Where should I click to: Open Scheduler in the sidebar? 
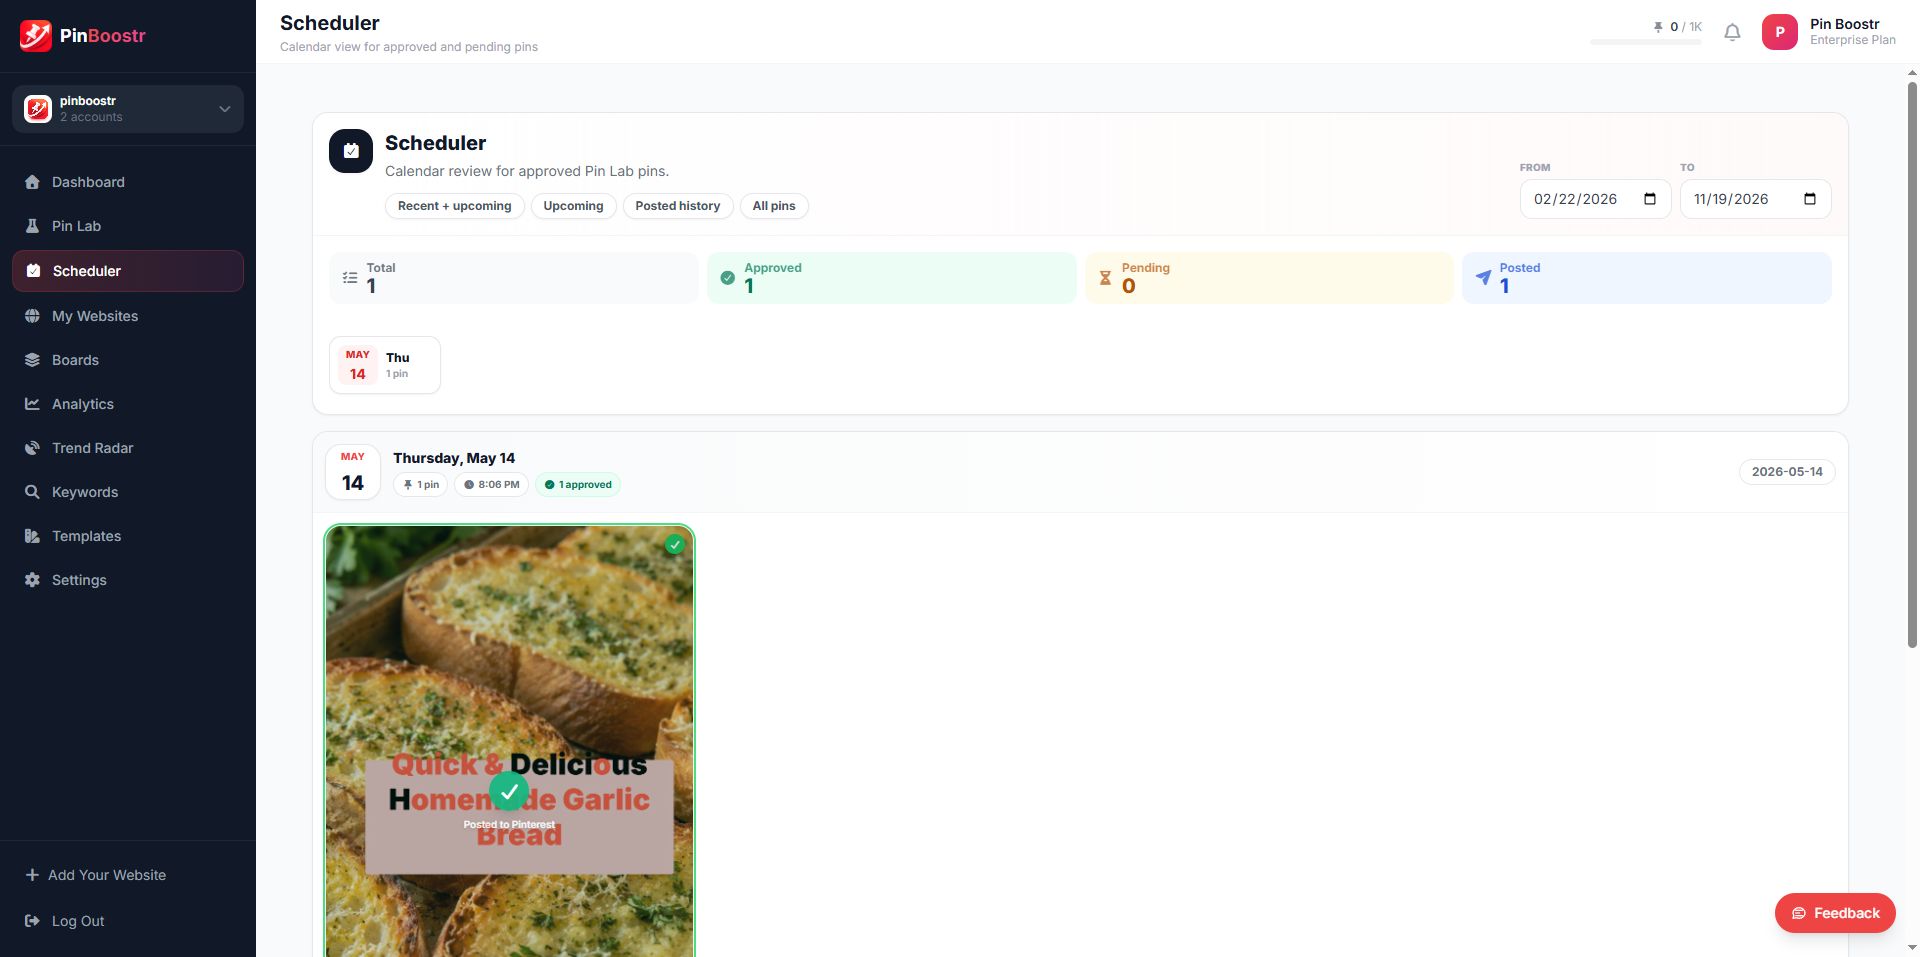click(128, 271)
